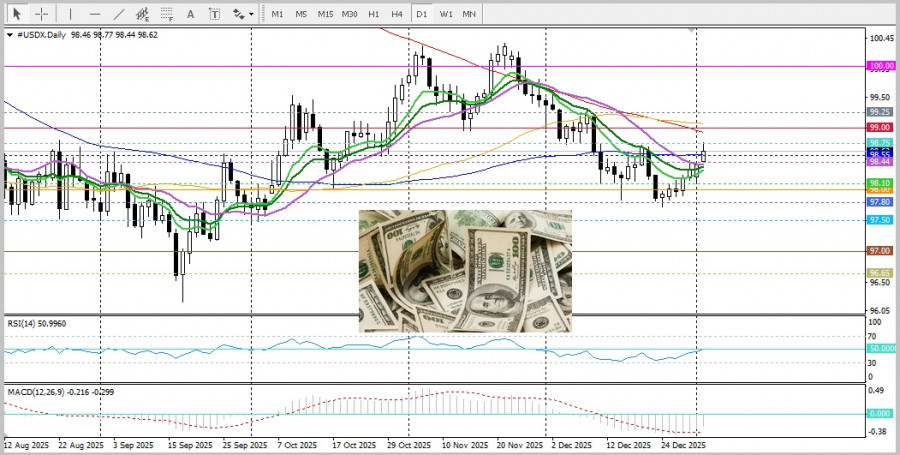This screenshot has width=900, height=455.
Task: Select the text 'A' tool
Action: pyautogui.click(x=191, y=13)
